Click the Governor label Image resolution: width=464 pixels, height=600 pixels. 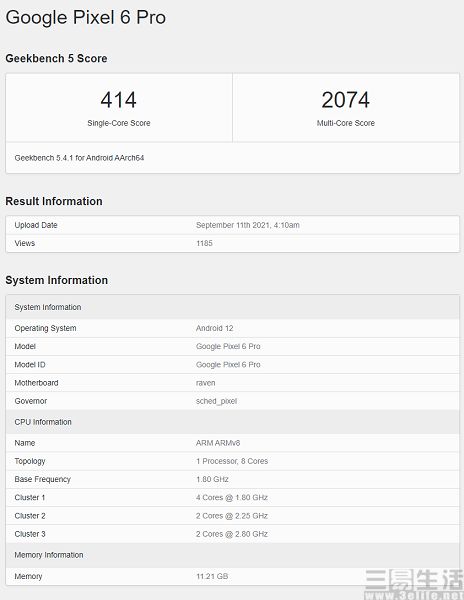point(31,401)
